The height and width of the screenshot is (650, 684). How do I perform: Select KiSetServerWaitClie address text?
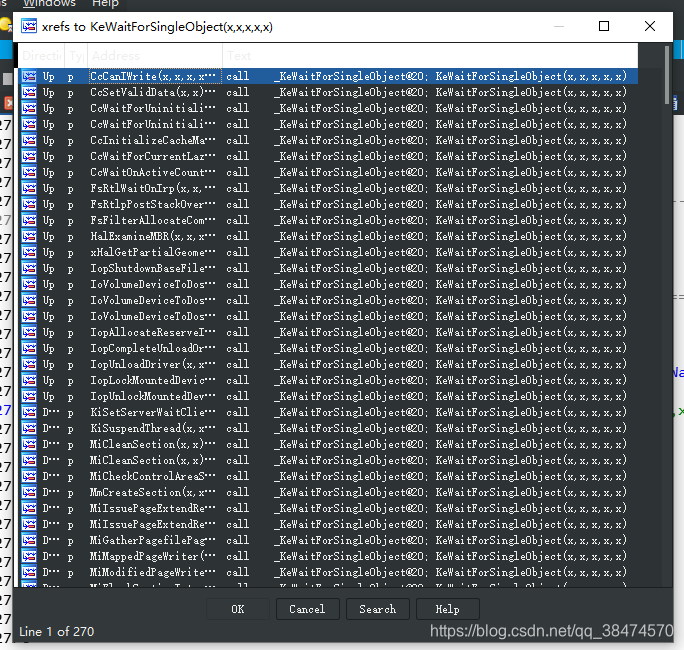click(153, 412)
